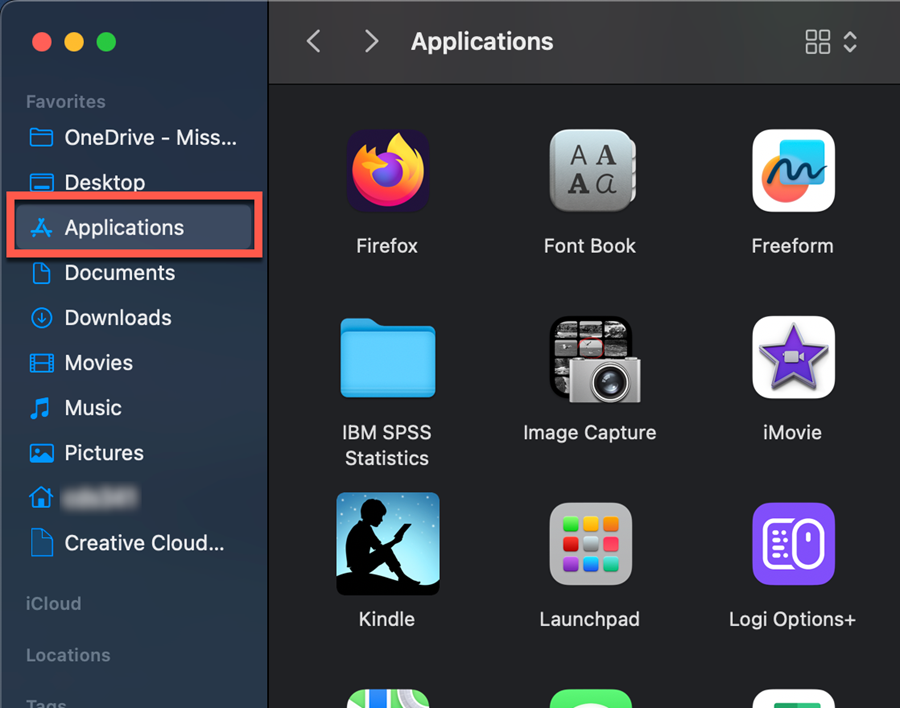Select the Logi Options+ app icon
This screenshot has height=708, width=900.
click(793, 544)
